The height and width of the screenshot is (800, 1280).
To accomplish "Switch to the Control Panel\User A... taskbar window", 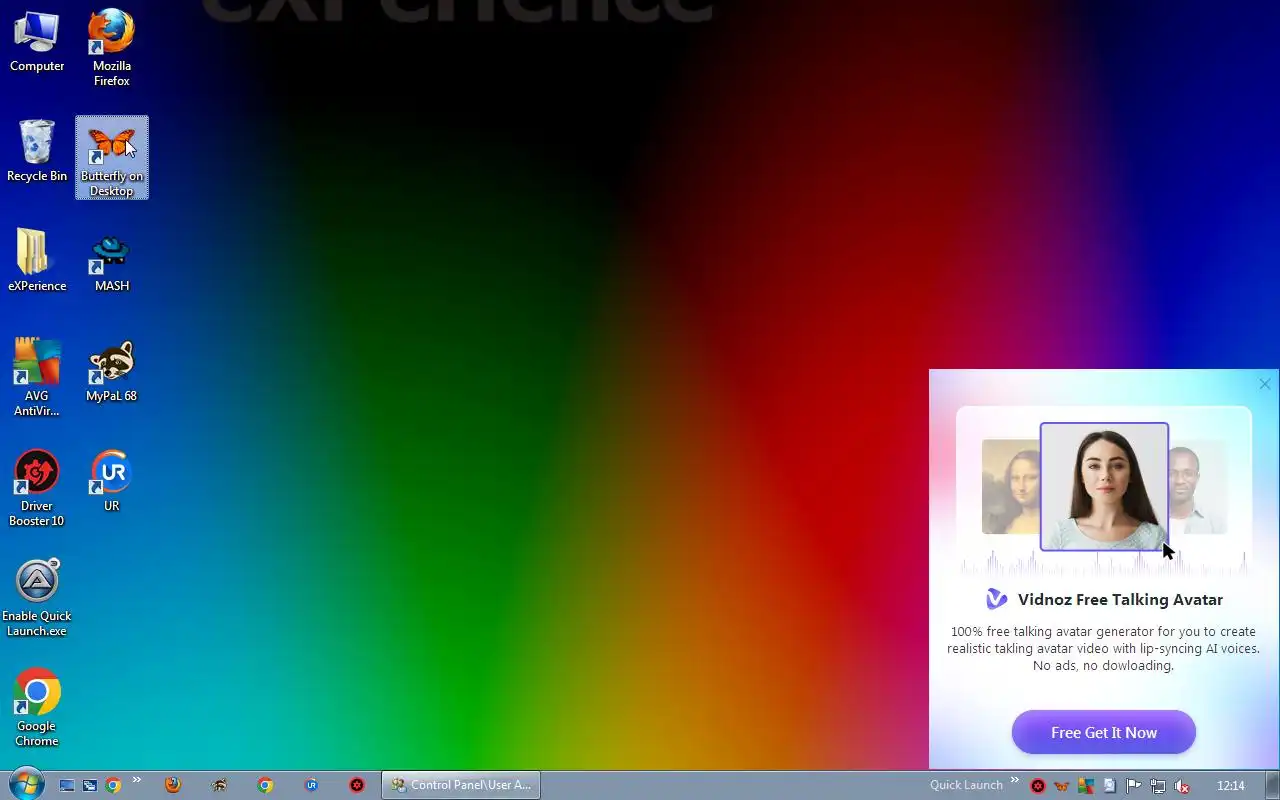I will tap(461, 785).
